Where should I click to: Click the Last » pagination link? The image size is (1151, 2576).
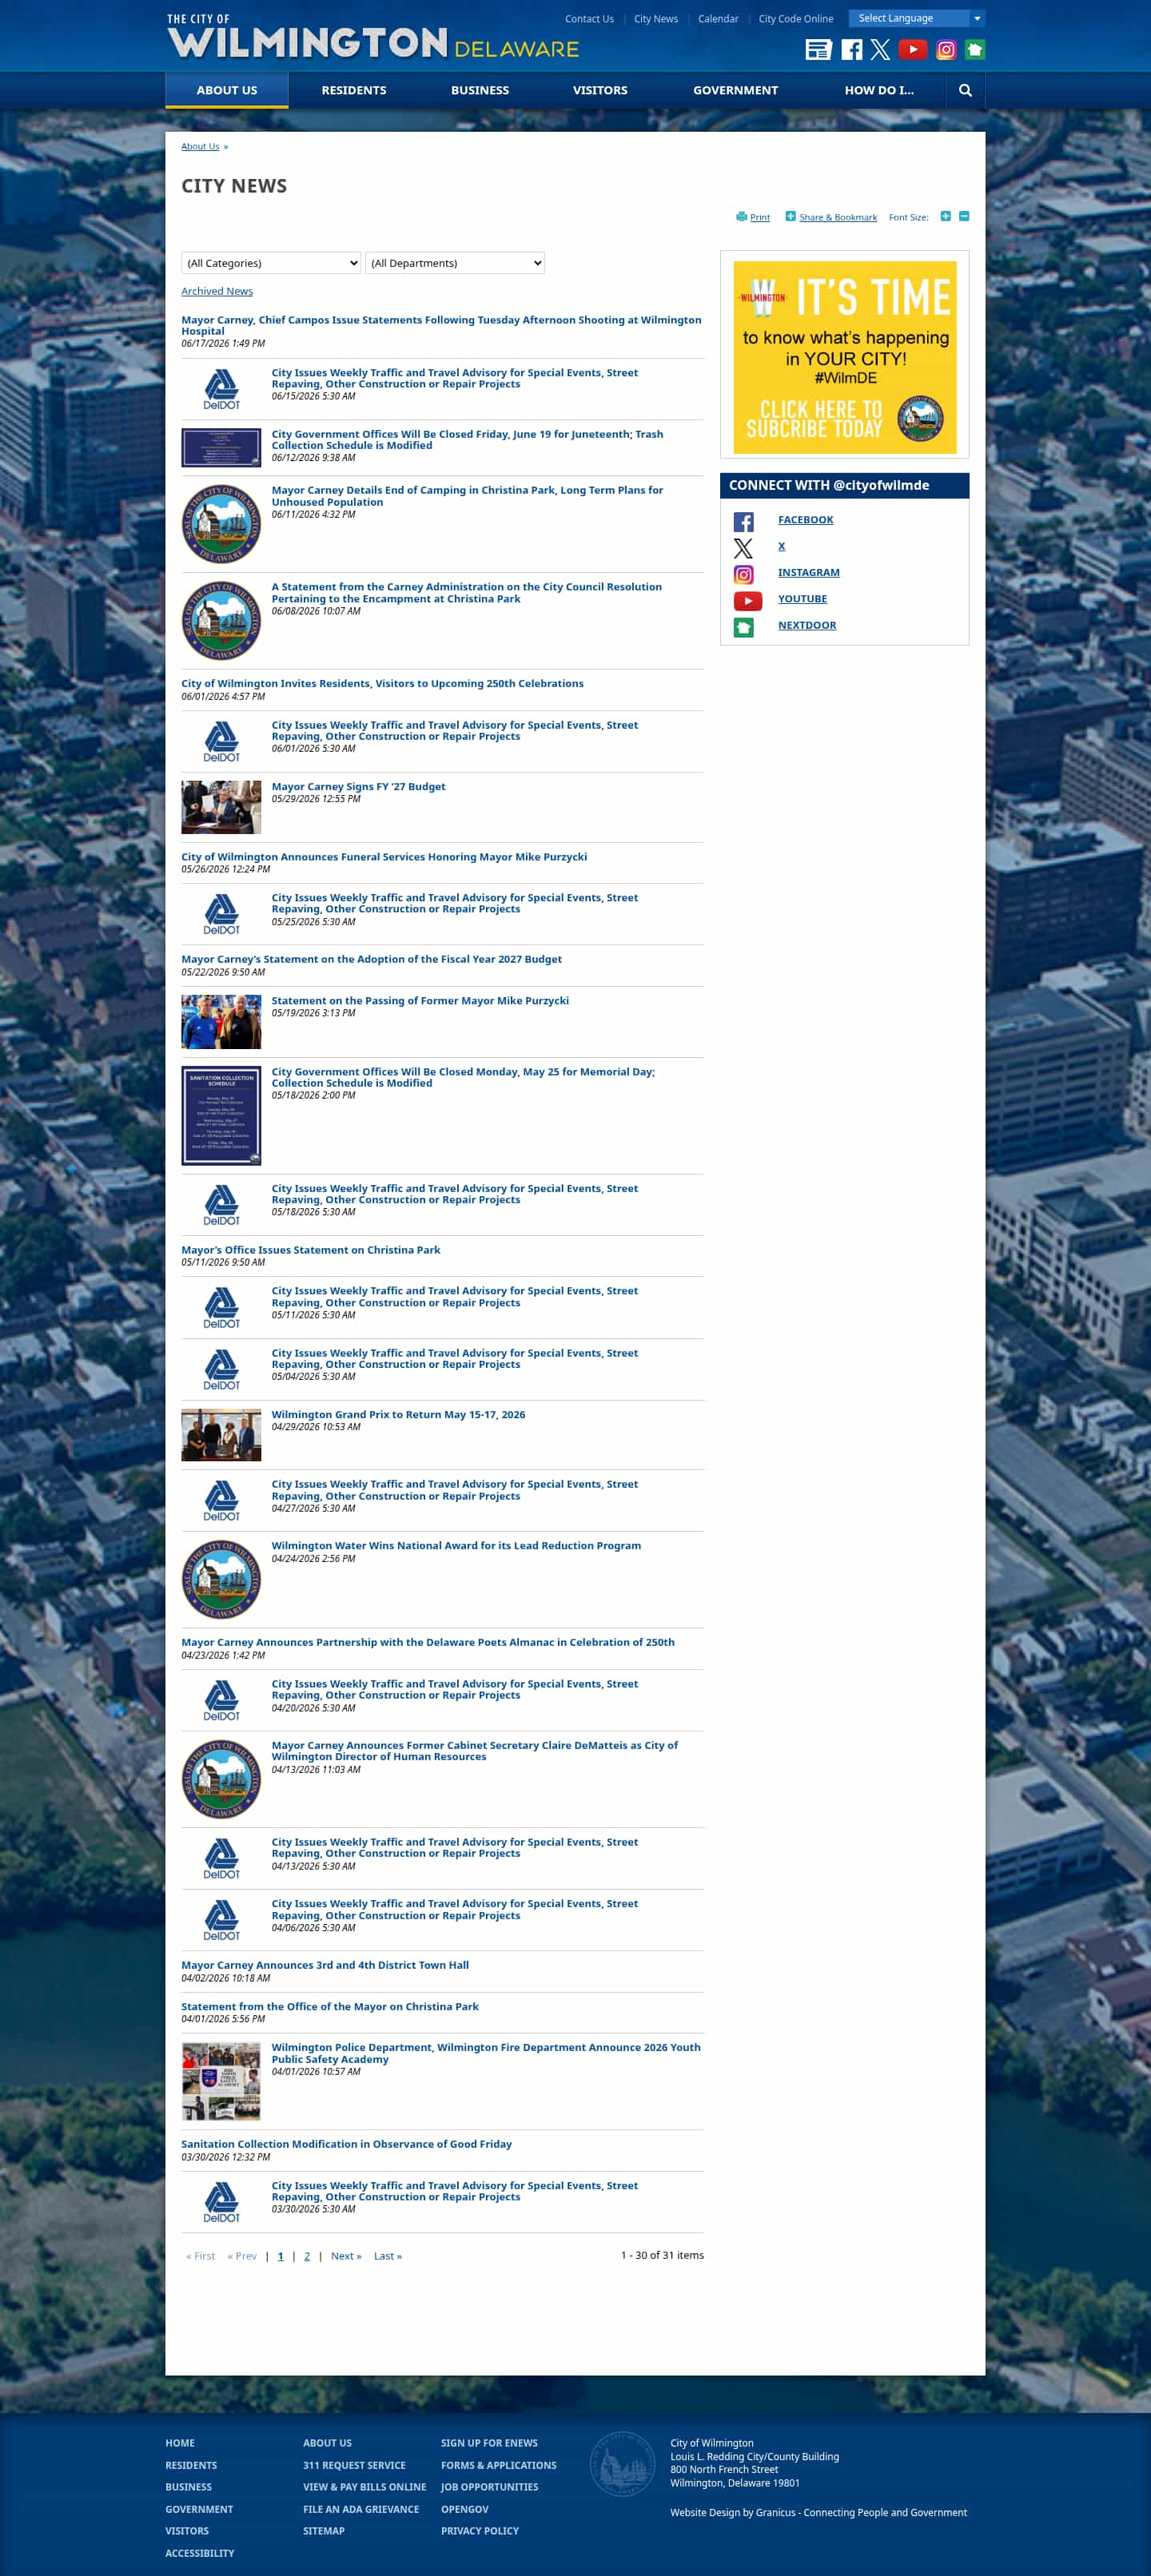(x=388, y=2256)
